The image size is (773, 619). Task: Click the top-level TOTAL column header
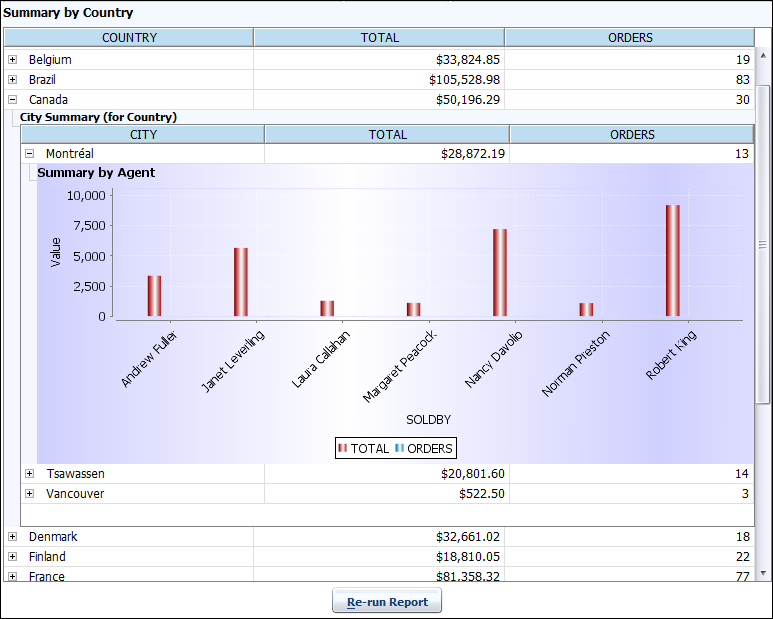click(379, 38)
